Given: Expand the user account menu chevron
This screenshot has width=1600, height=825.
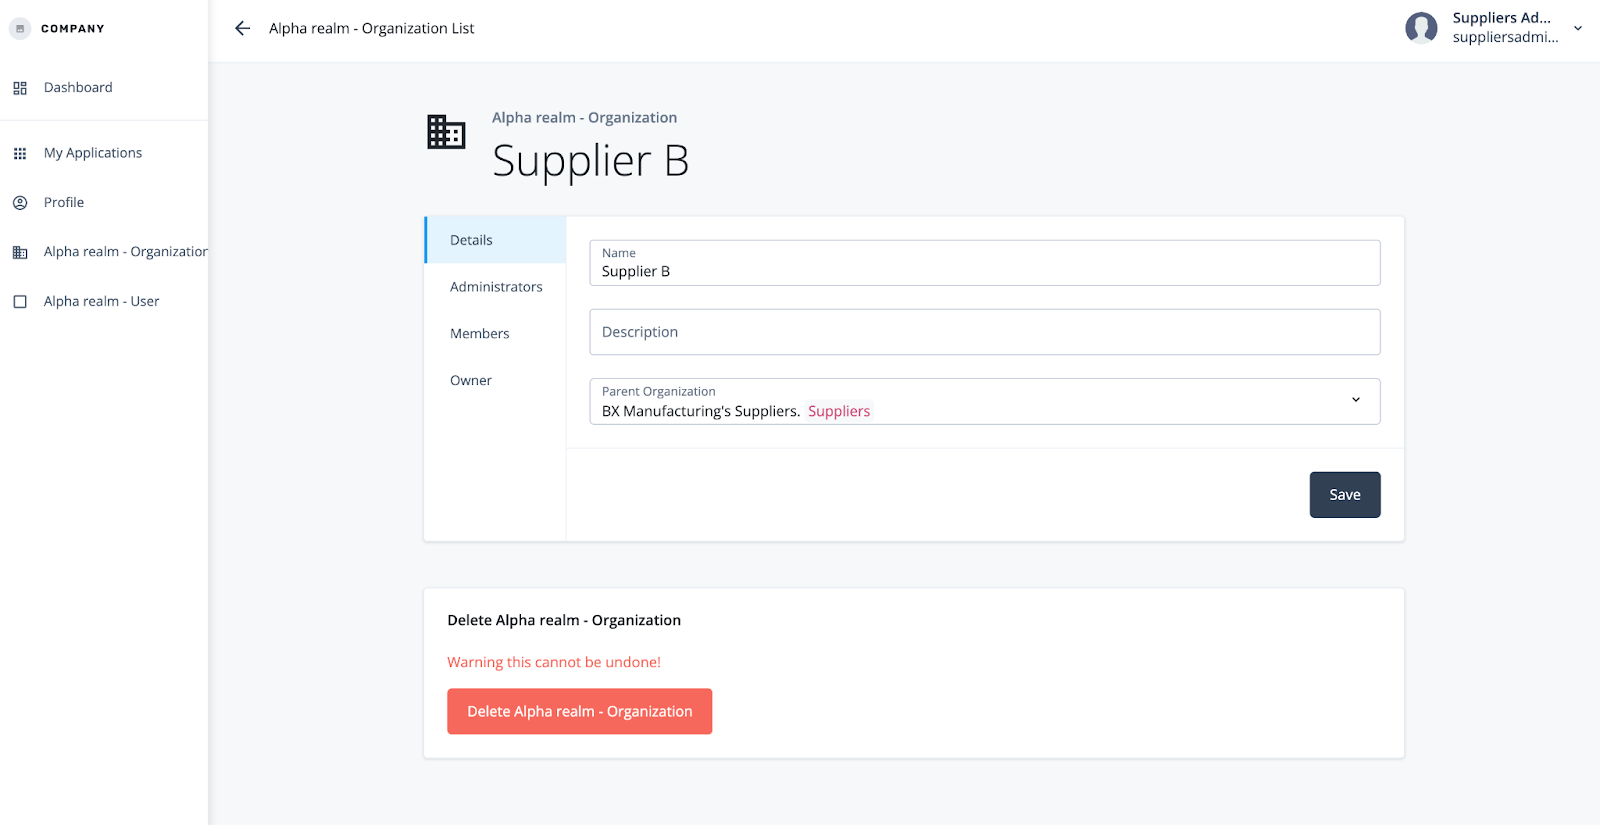Looking at the screenshot, I should tap(1578, 28).
